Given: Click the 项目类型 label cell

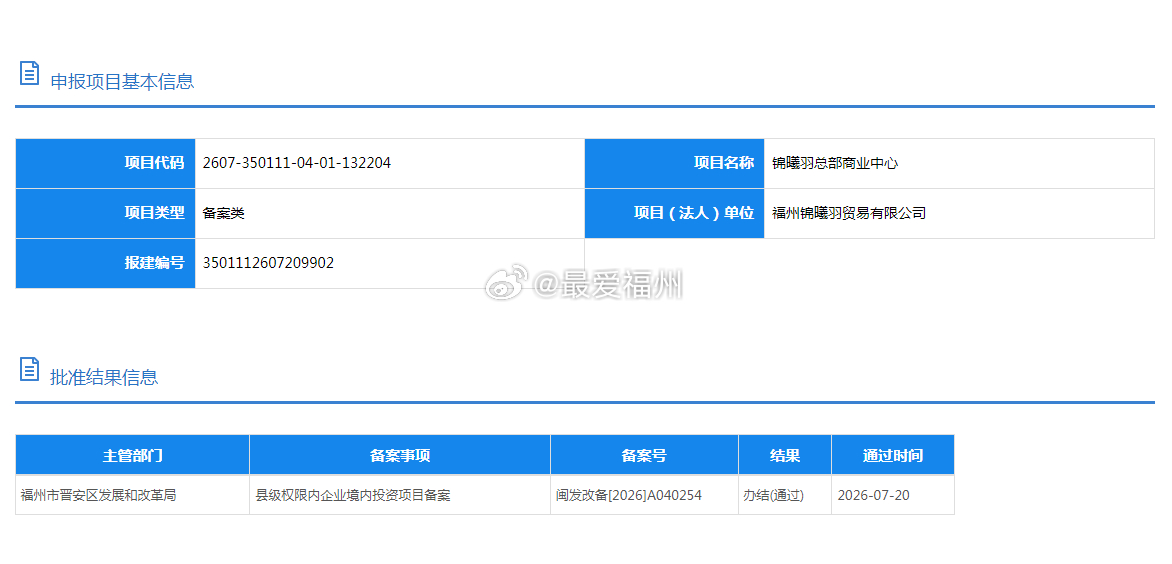Looking at the screenshot, I should coord(105,213).
